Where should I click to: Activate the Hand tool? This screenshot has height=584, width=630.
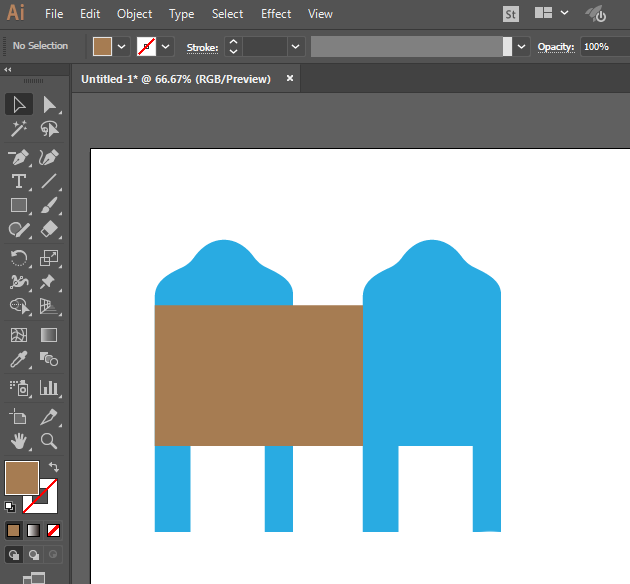pos(19,441)
